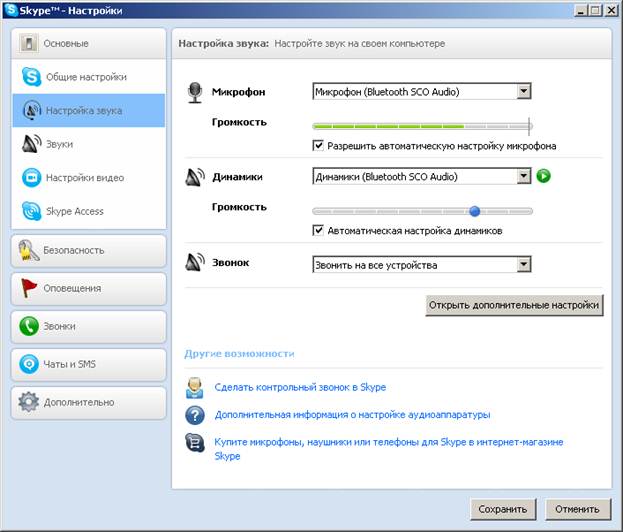This screenshot has width=623, height=532.
Task: Open the Безопасность section
Action: 89,251
